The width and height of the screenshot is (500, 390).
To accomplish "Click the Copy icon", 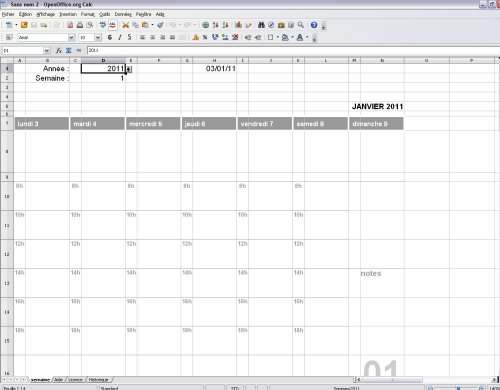I will [135, 25].
